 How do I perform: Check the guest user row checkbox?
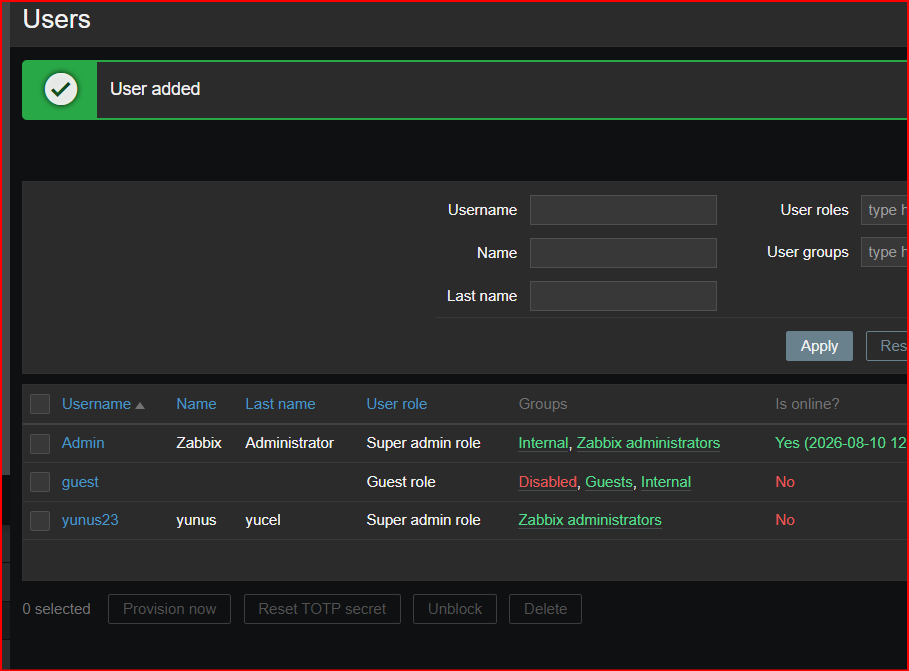coord(40,481)
